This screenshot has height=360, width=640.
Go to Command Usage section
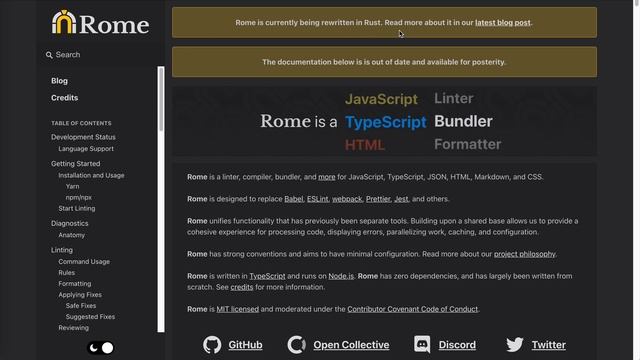tap(84, 262)
